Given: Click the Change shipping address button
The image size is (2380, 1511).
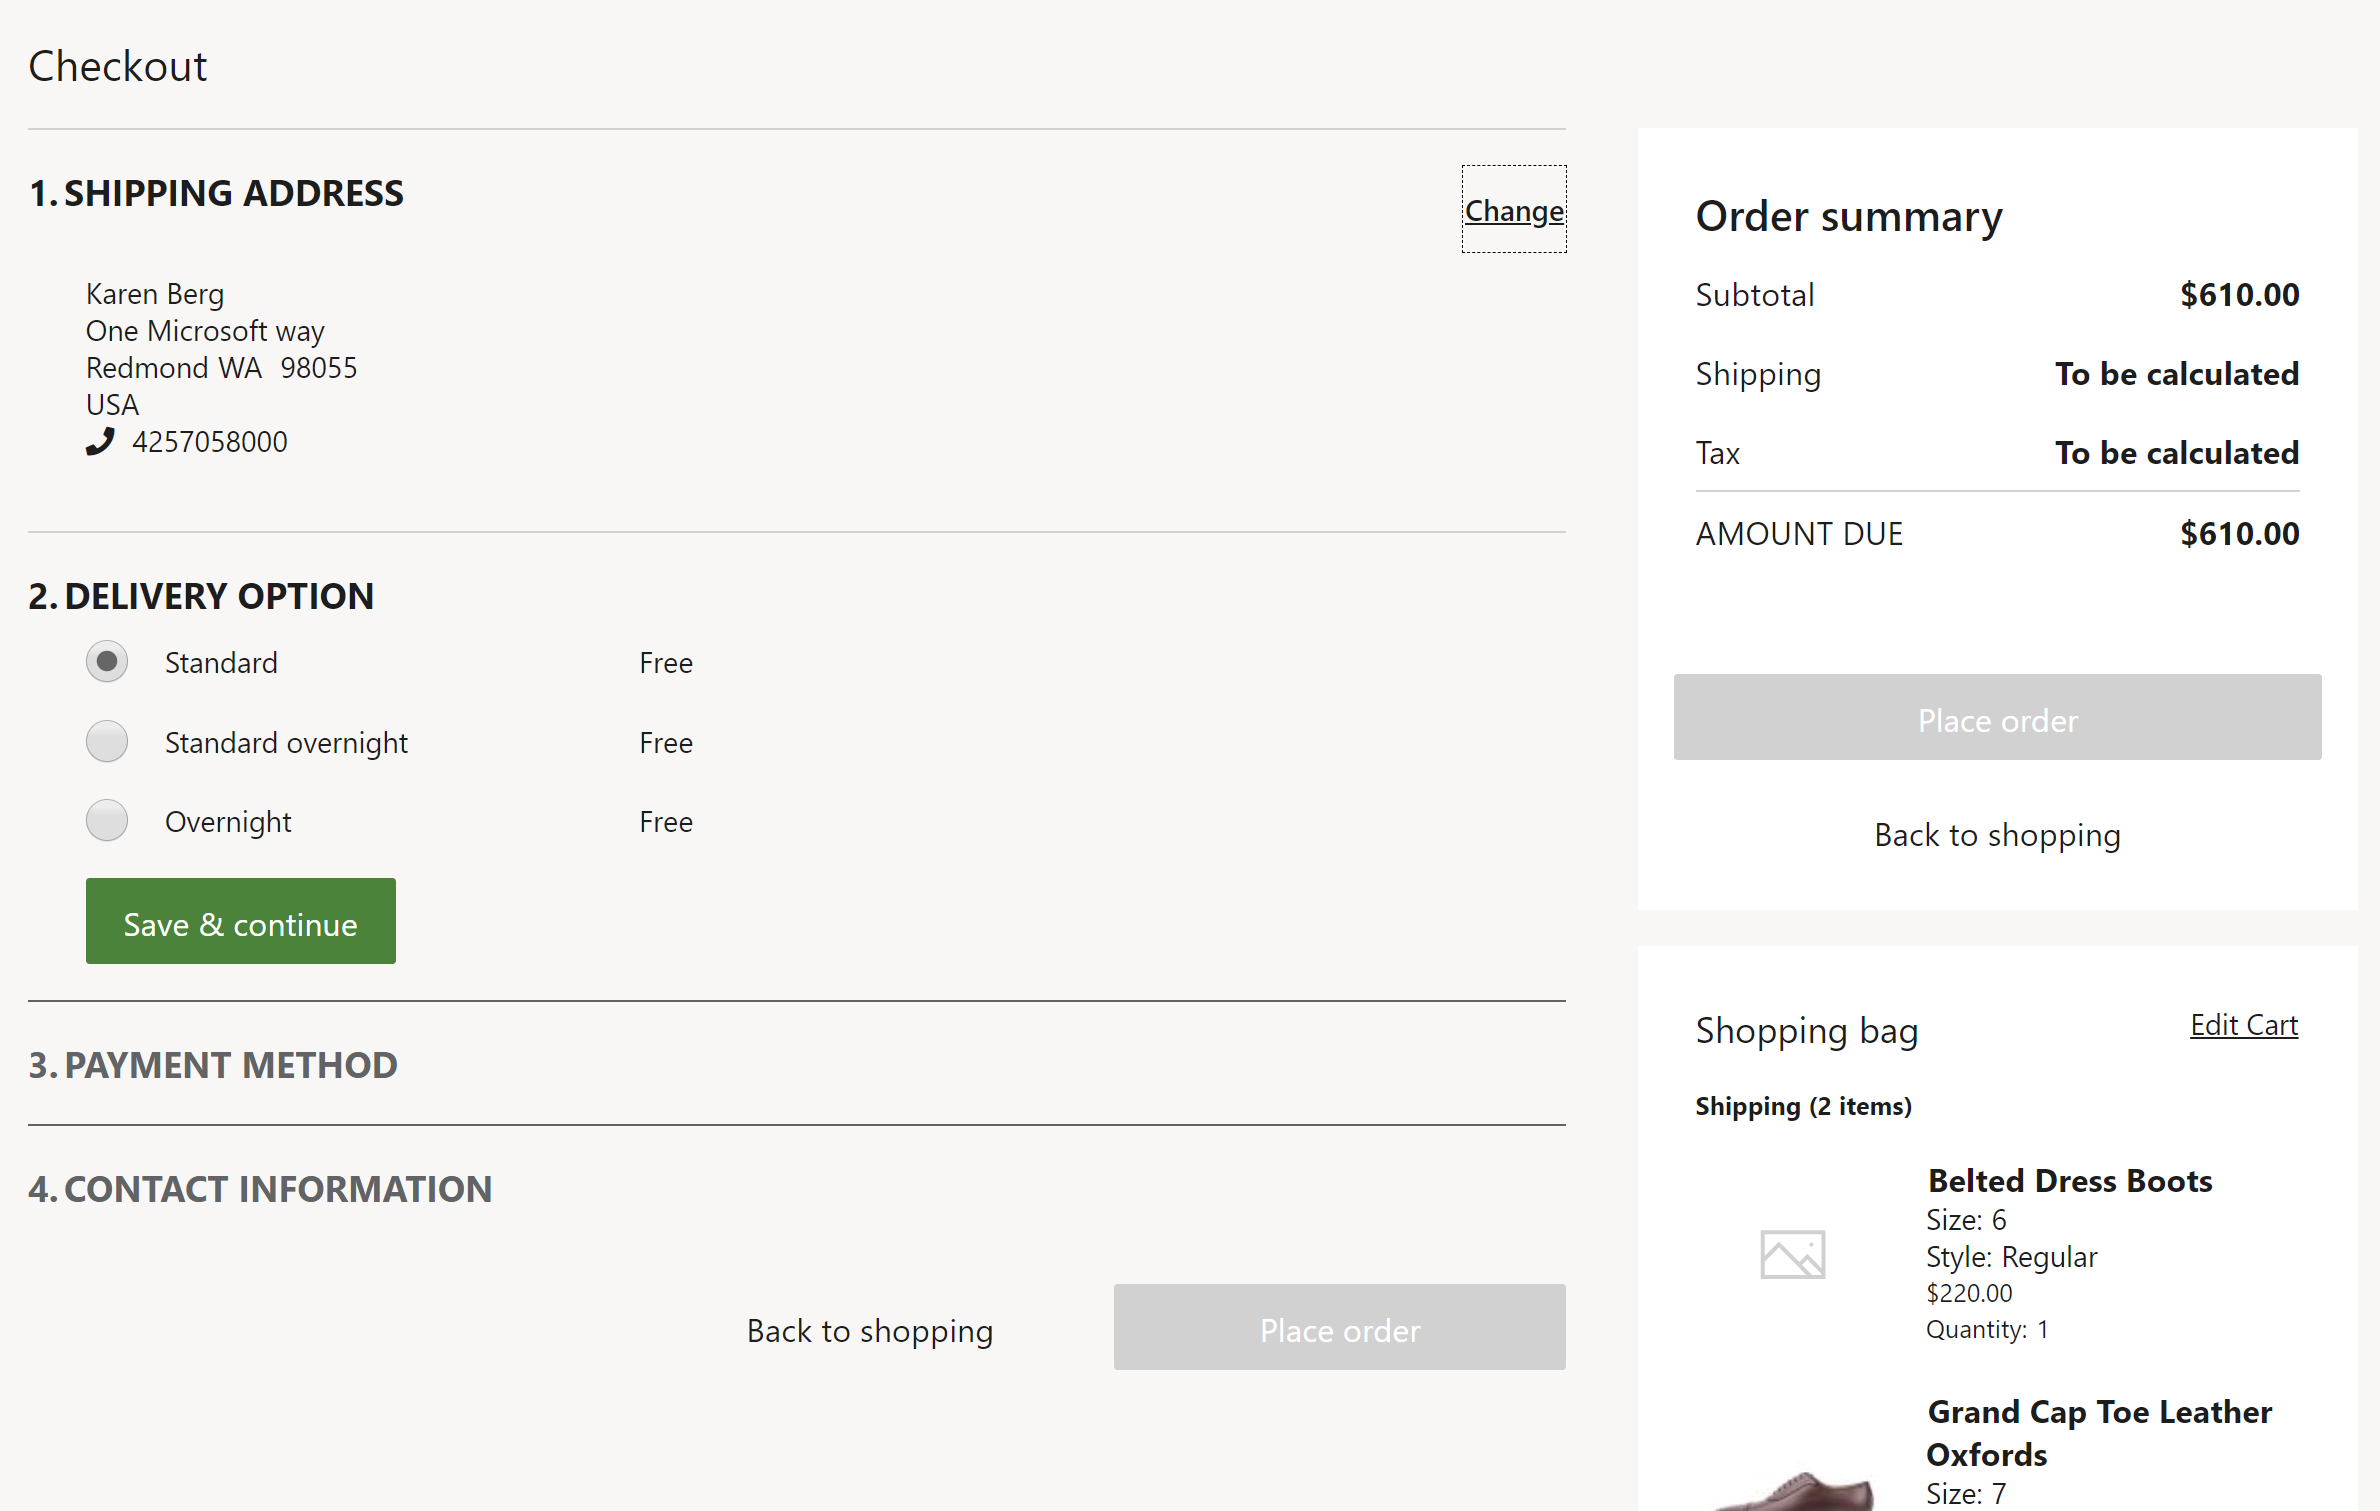Looking at the screenshot, I should 1511,208.
